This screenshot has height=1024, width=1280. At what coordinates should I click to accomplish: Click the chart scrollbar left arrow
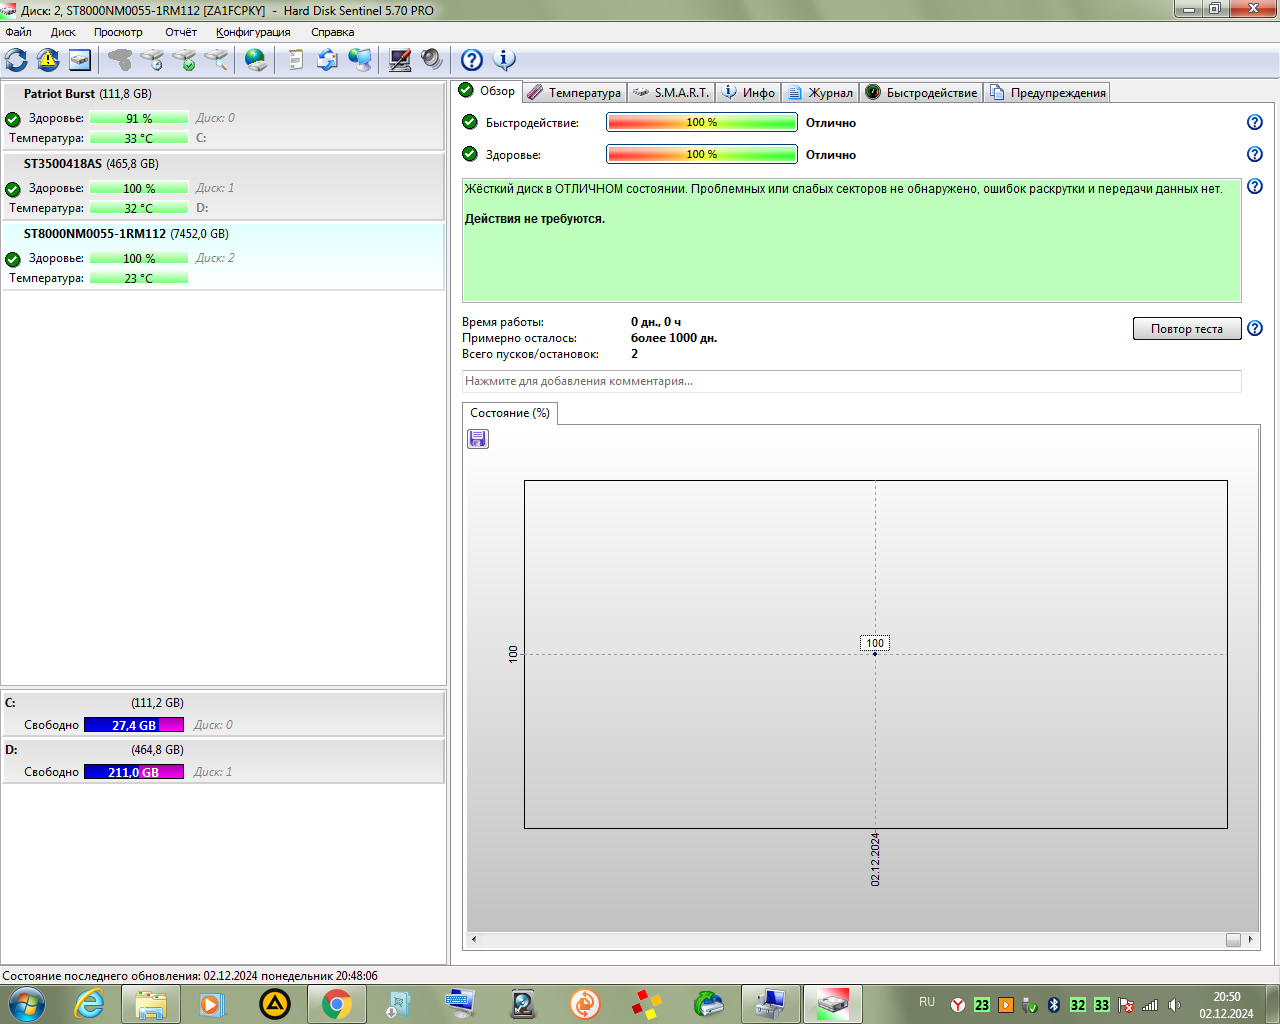474,939
